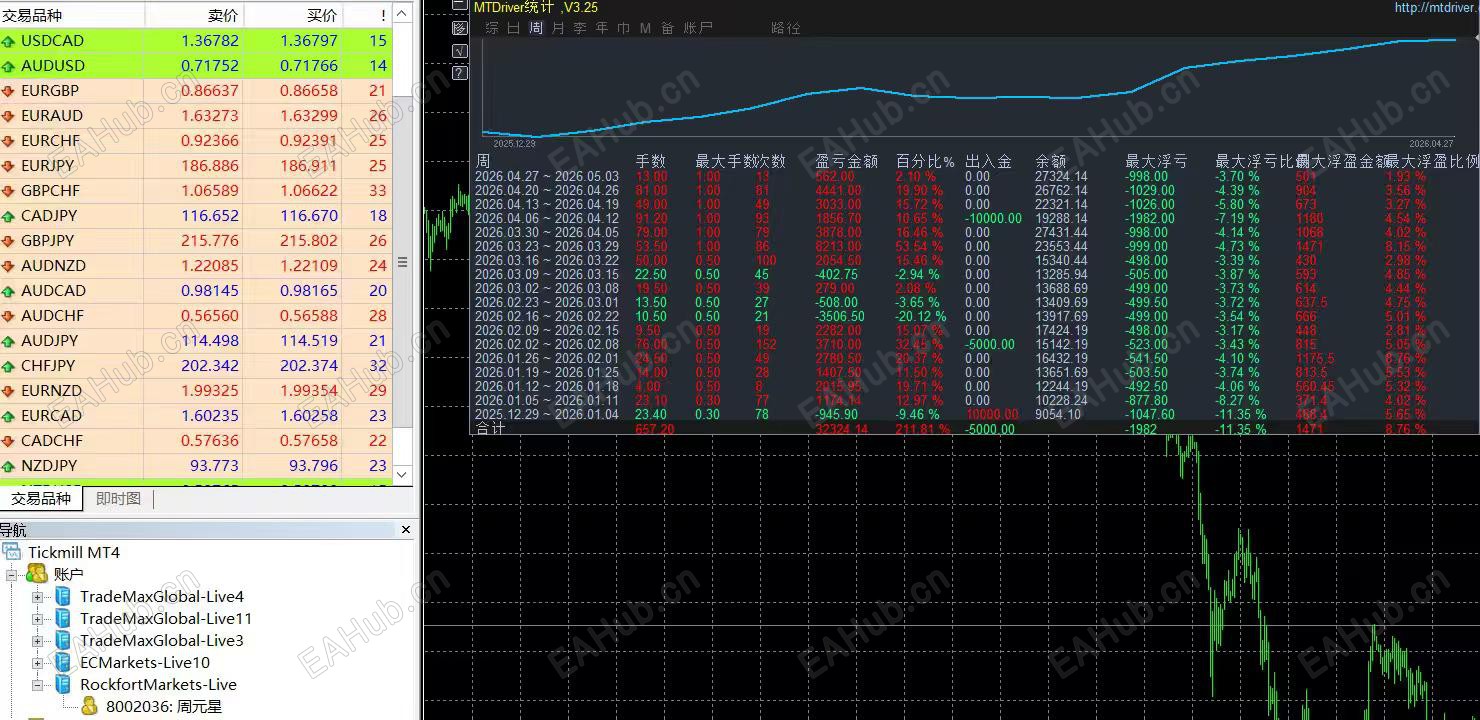Switch to the 交易品种 symbols tab
The image size is (1480, 720).
[x=41, y=498]
